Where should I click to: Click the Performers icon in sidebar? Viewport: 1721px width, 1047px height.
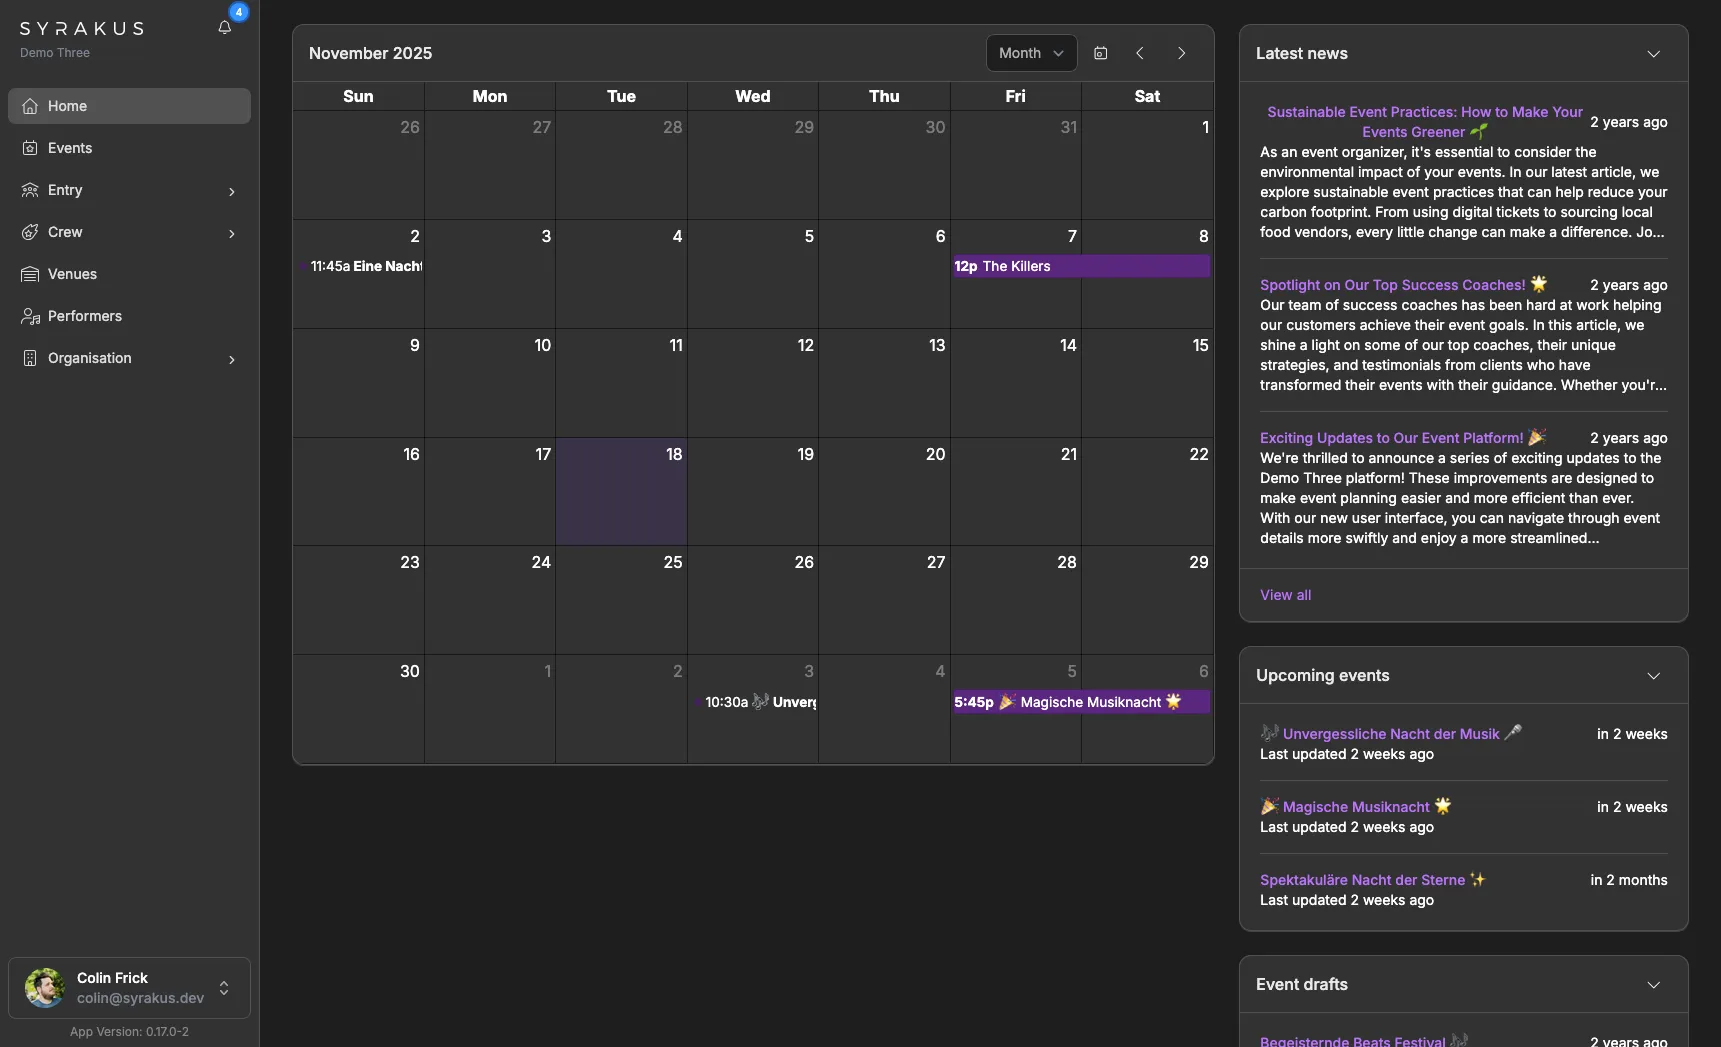(x=30, y=316)
